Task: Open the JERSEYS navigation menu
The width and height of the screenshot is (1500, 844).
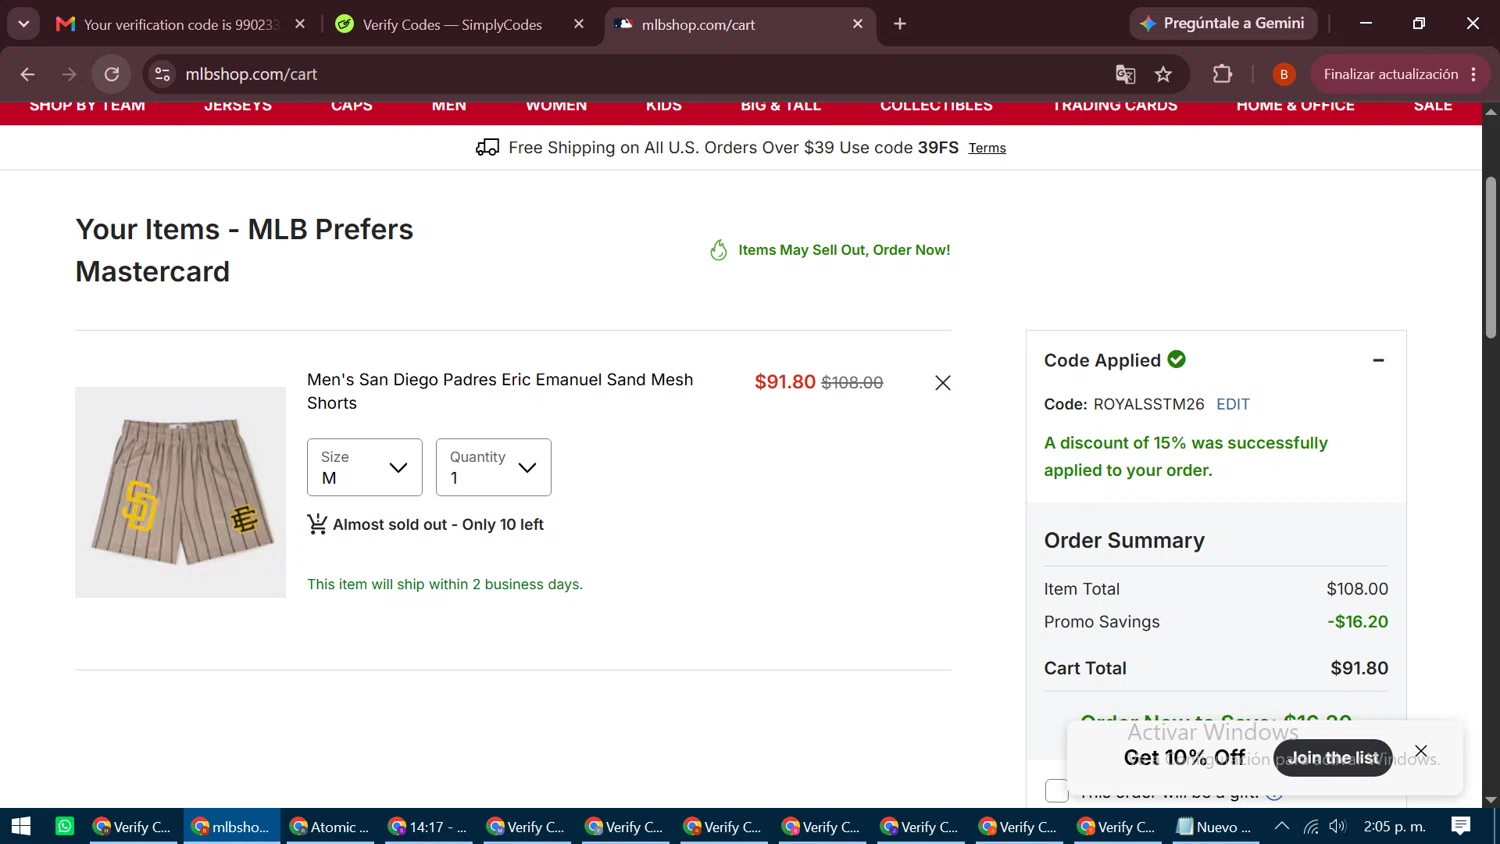Action: [x=238, y=106]
